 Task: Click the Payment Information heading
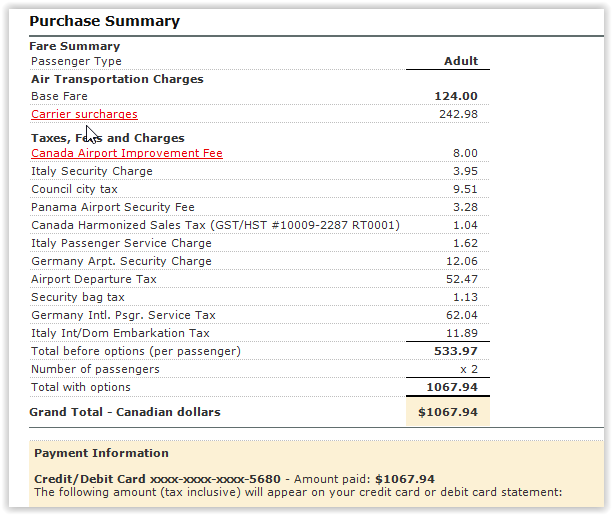(x=101, y=453)
